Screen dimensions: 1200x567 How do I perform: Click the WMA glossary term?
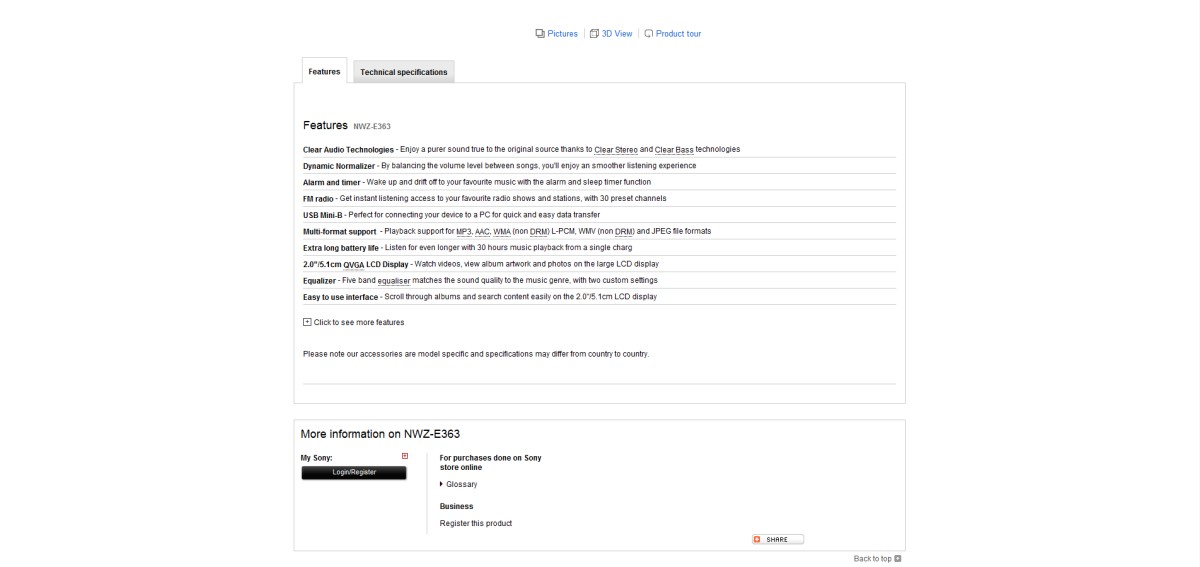[503, 231]
